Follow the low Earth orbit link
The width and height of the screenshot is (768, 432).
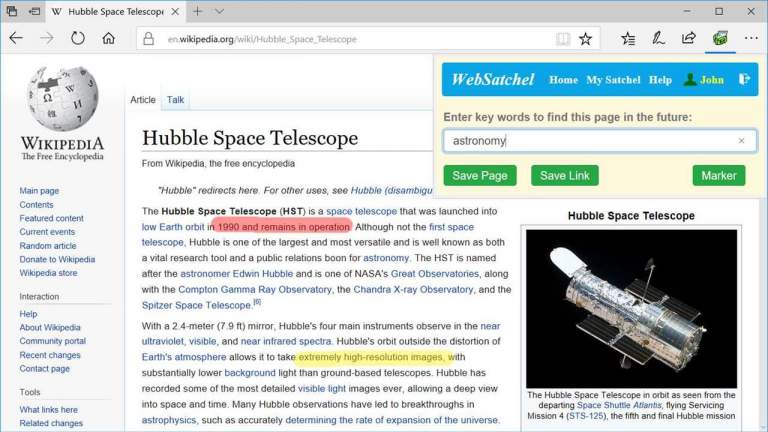[173, 227]
